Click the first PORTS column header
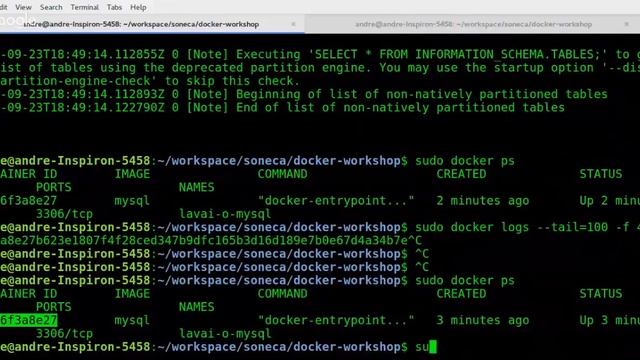640x360 pixels. coord(53,187)
